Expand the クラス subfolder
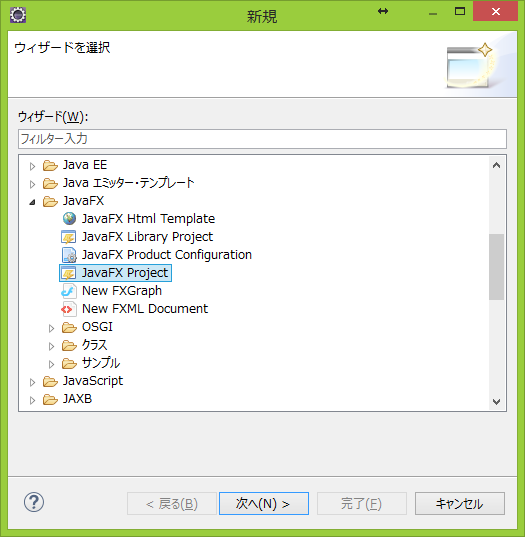Image resolution: width=525 pixels, height=537 pixels. coord(51,347)
